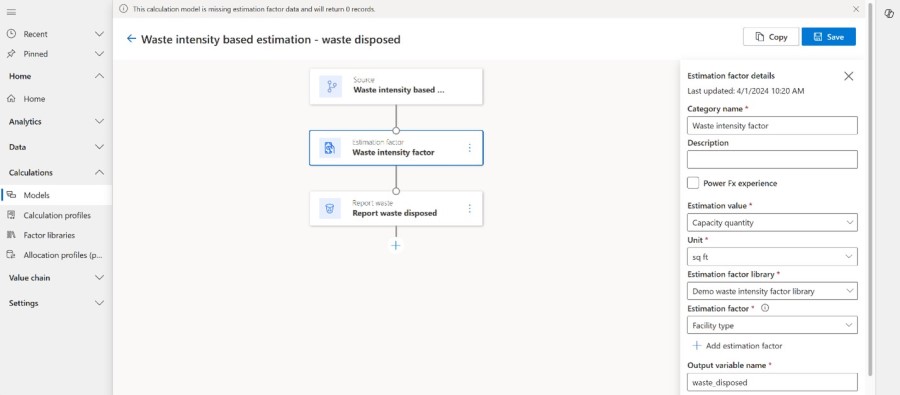The height and width of the screenshot is (395, 900).
Task: Open Copilot icon in top right corner
Action: click(x=889, y=13)
